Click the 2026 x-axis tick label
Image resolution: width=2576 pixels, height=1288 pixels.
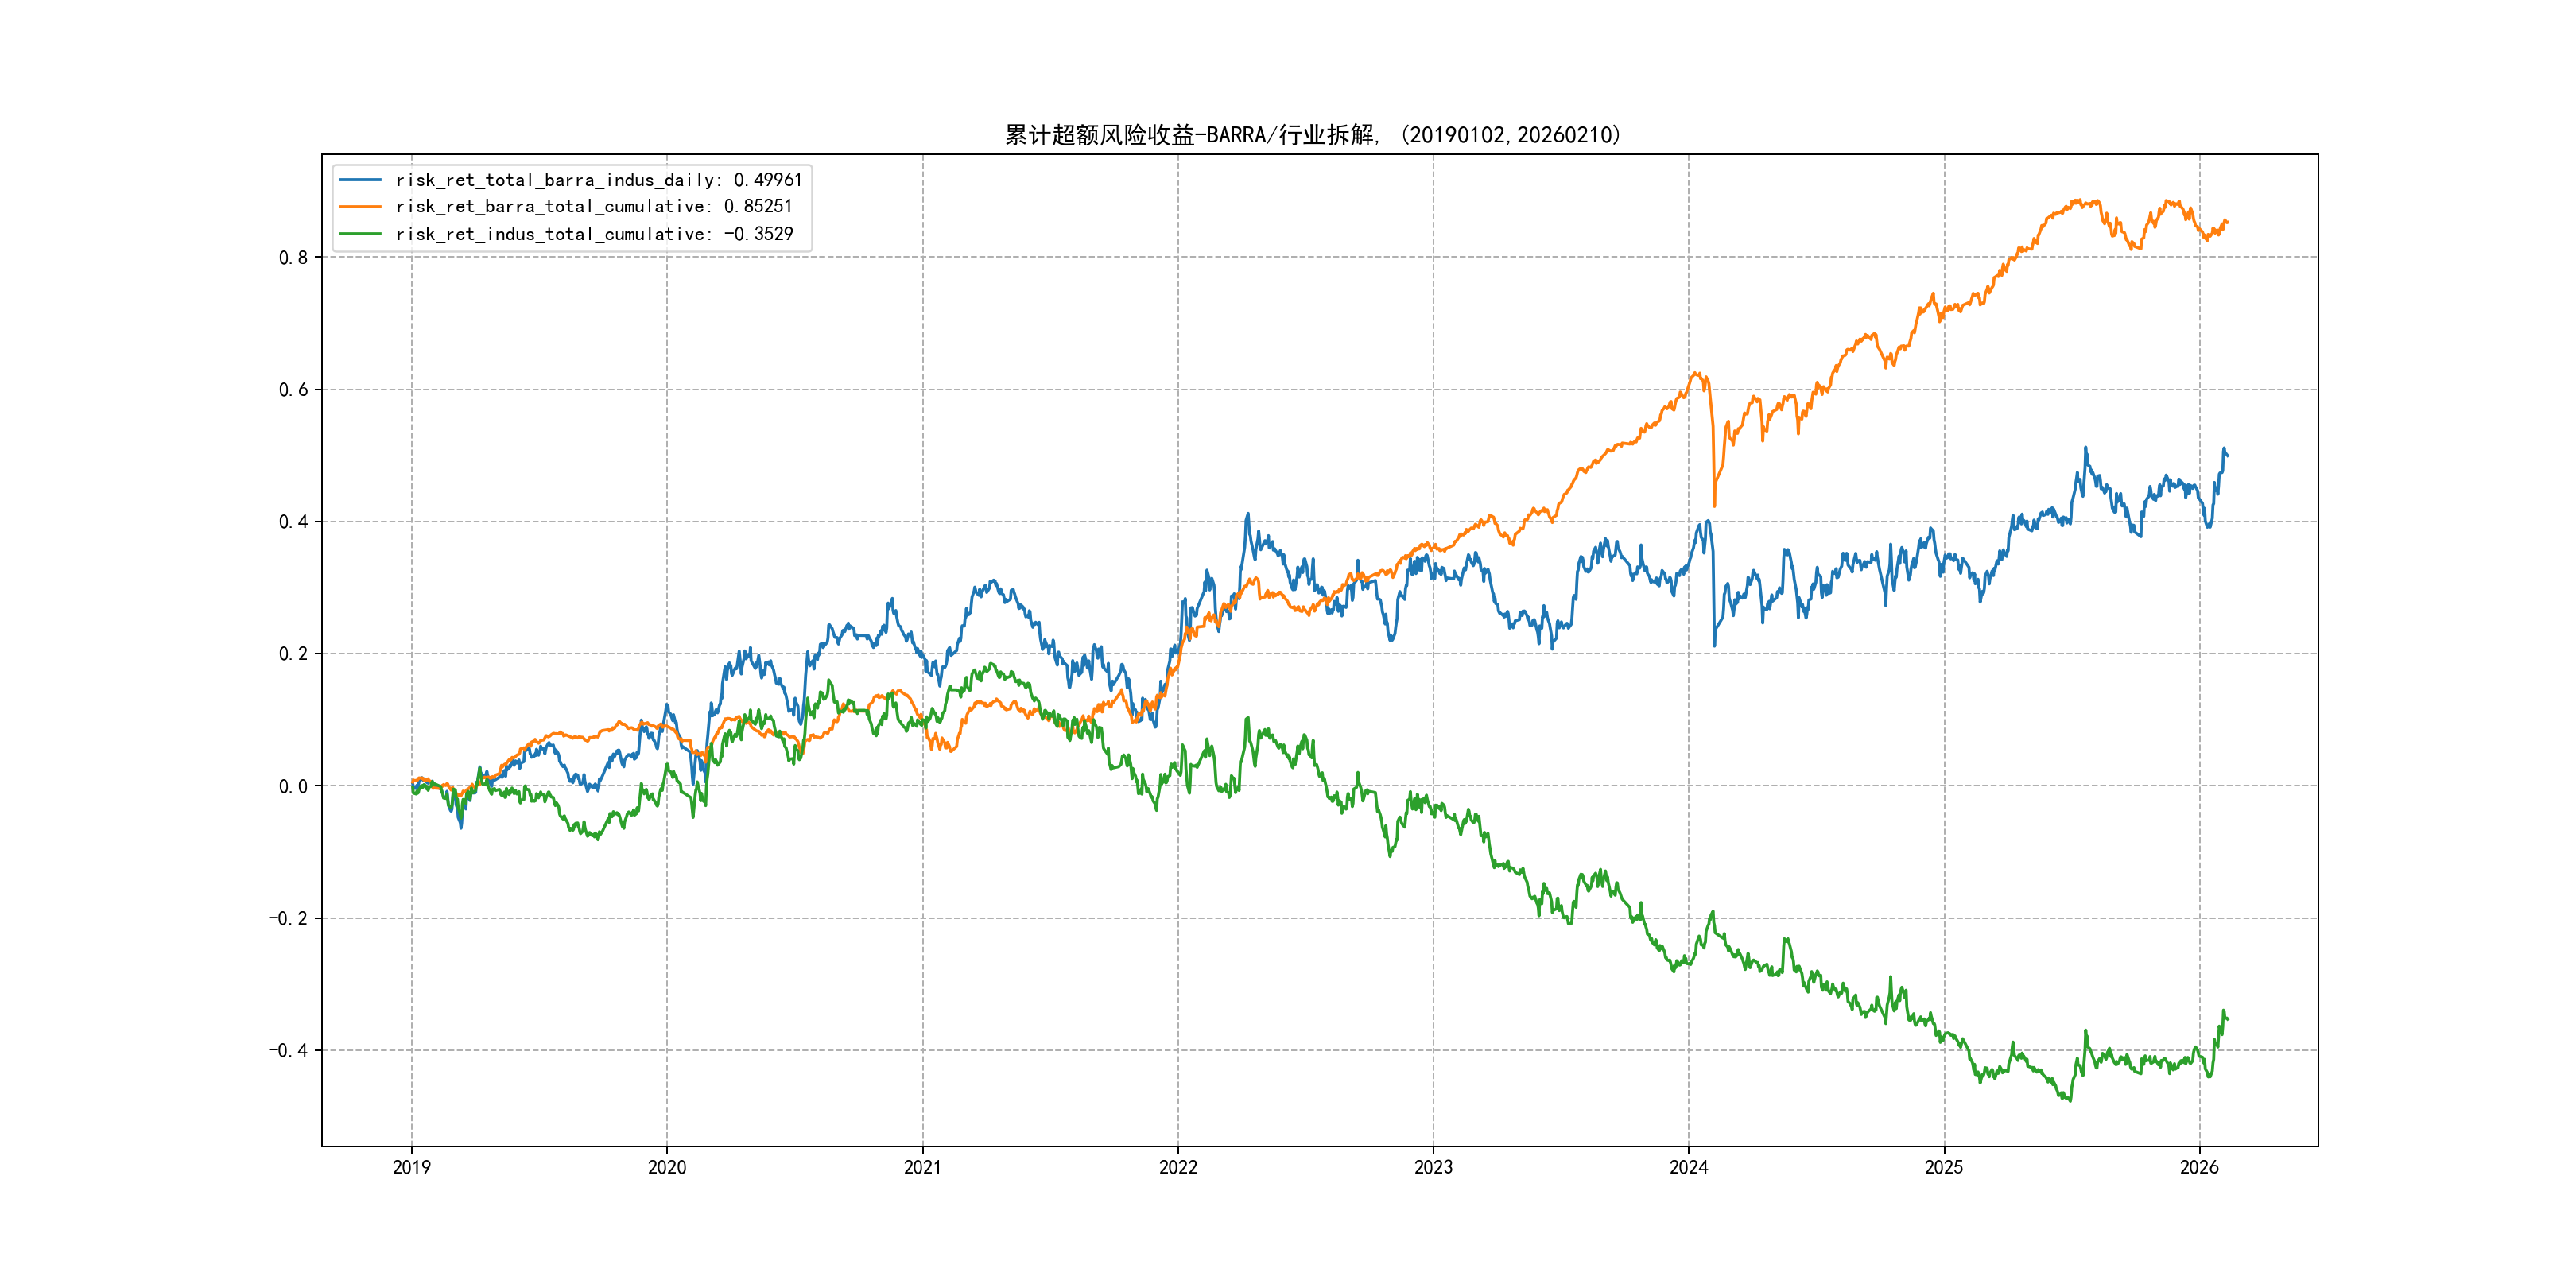(2199, 1167)
